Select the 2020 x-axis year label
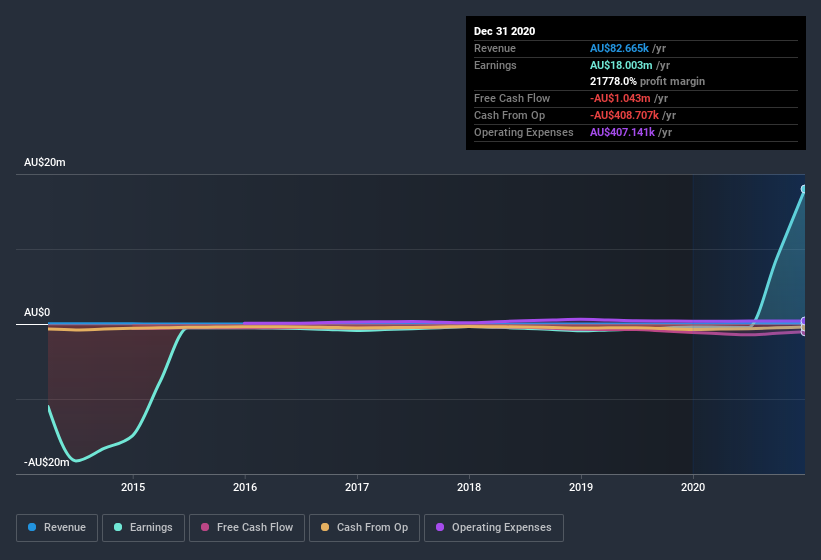Screen dimensions: 821x560 [x=693, y=487]
